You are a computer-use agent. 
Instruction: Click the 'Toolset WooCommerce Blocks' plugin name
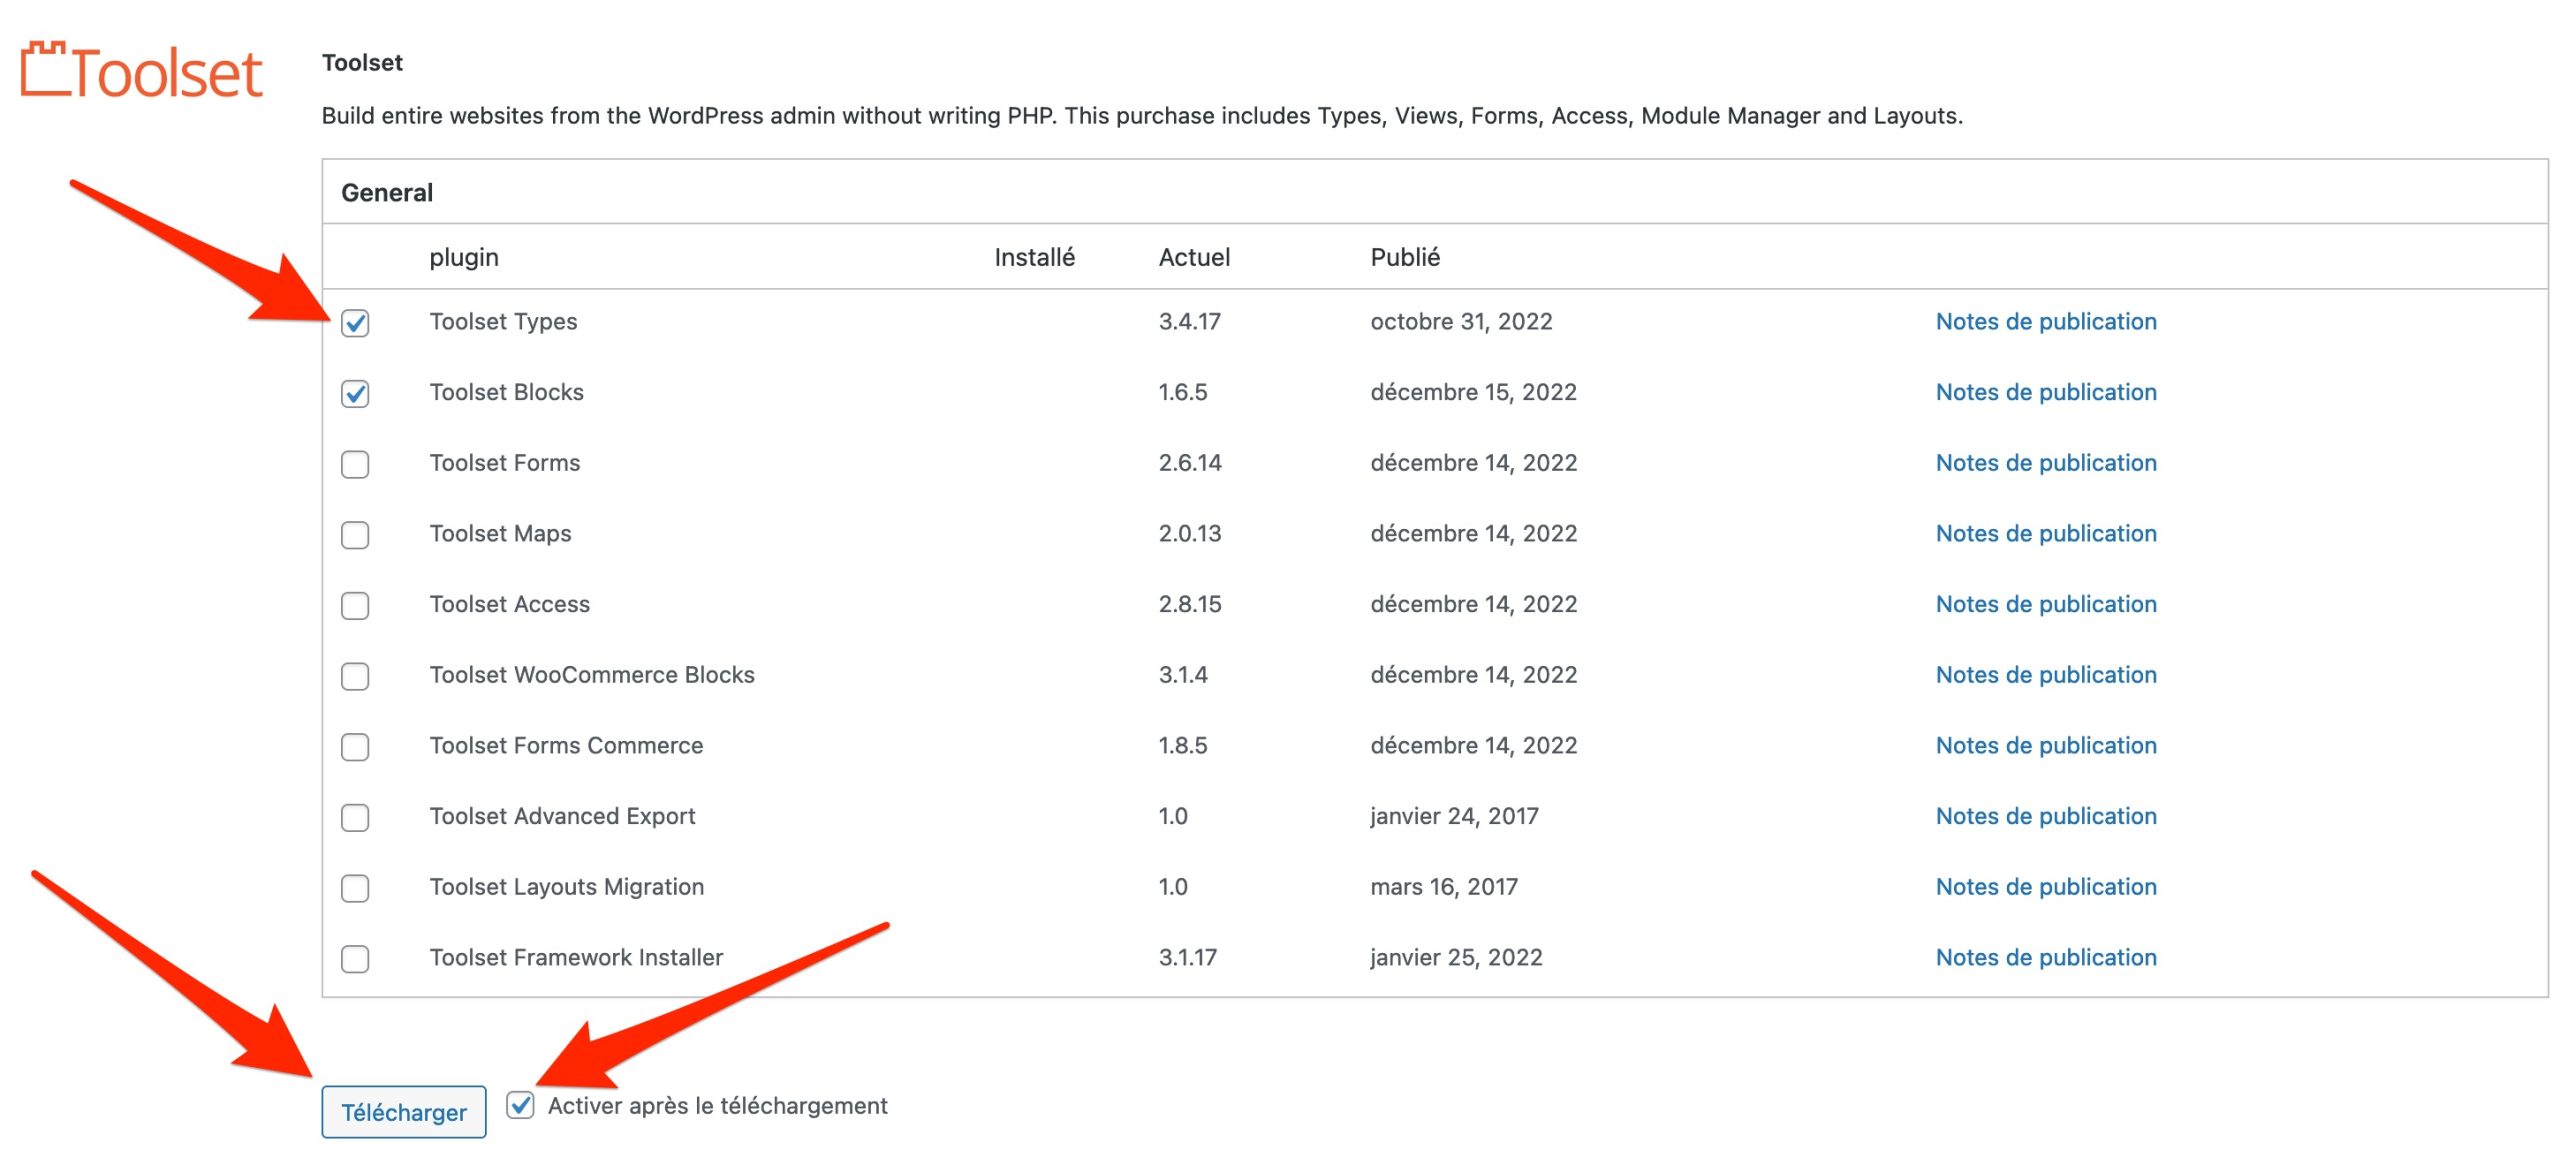592,675
